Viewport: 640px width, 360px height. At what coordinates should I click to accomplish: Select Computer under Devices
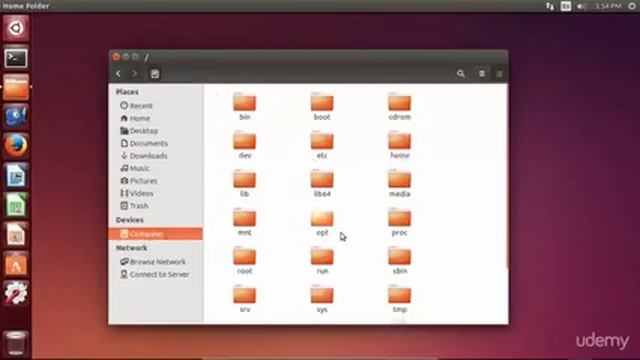156,234
